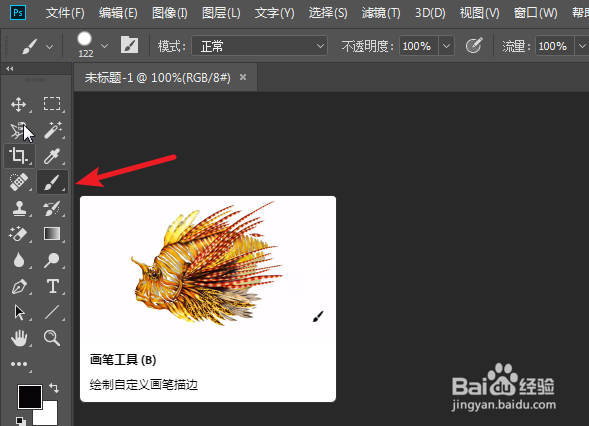
Task: Select the Brush tool in toolbox
Action: 52,182
